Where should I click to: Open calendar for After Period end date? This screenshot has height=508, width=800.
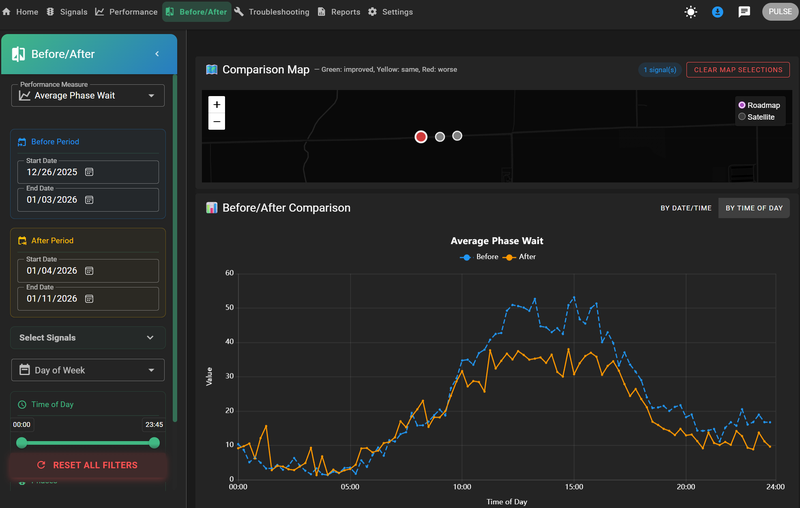[x=89, y=298]
